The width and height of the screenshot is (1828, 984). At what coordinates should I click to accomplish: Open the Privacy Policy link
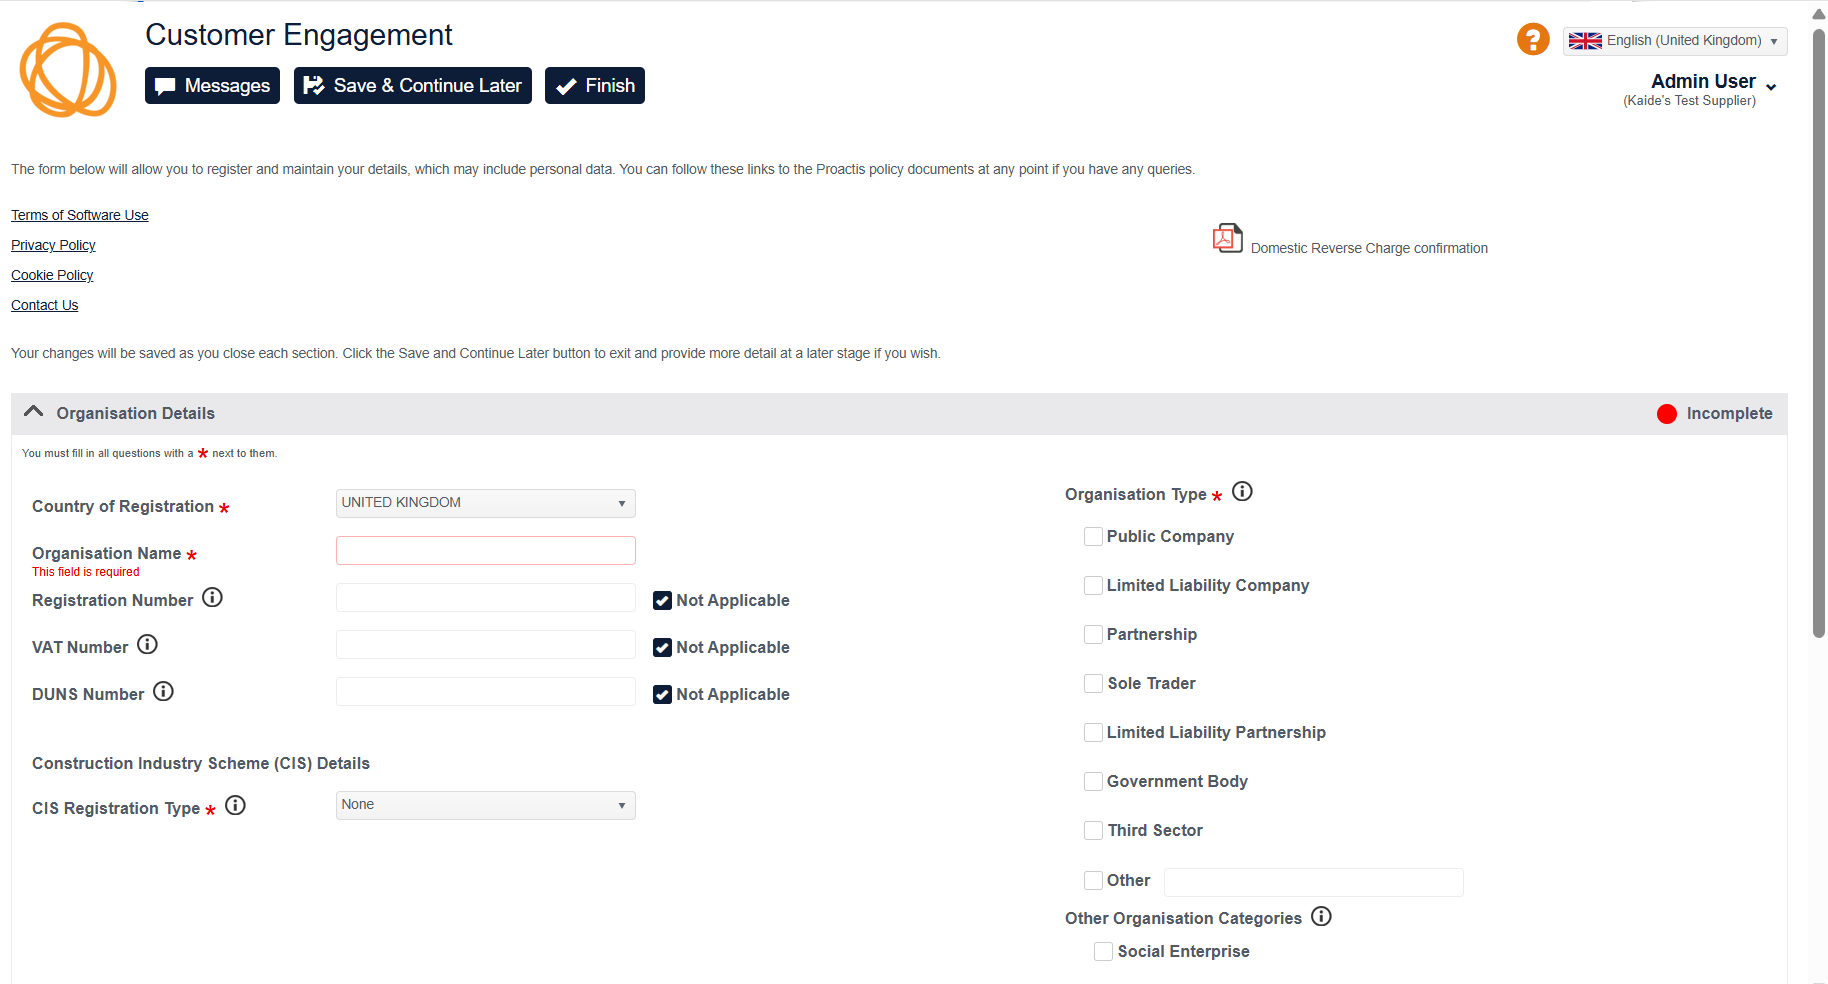(53, 245)
